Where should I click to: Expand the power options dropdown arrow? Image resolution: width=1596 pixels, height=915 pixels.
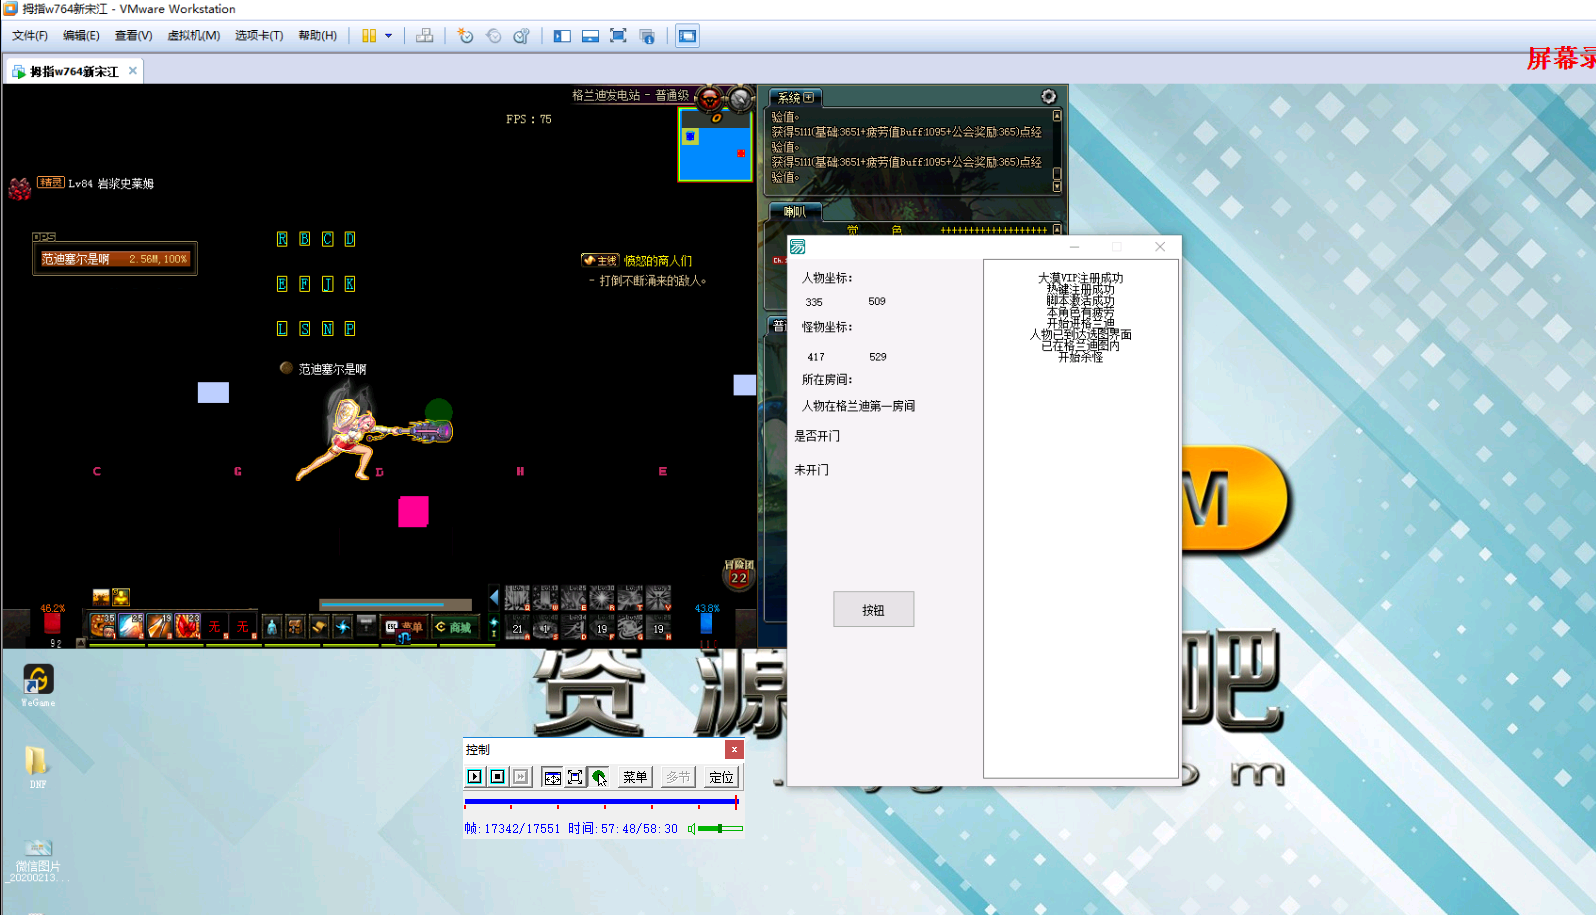[x=389, y=36]
